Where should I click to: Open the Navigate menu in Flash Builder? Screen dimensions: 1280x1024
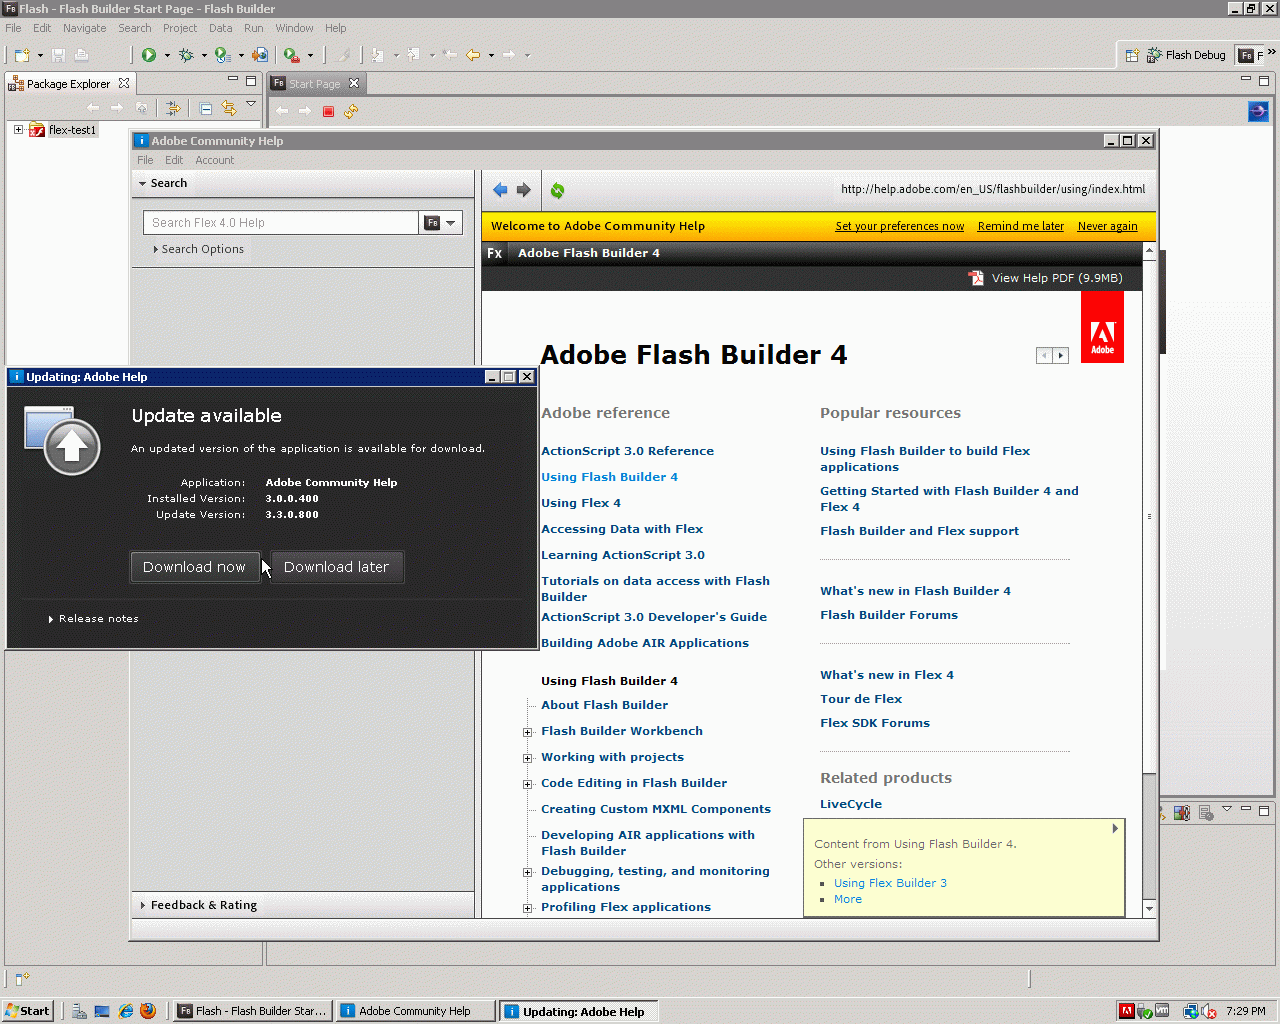pyautogui.click(x=84, y=28)
